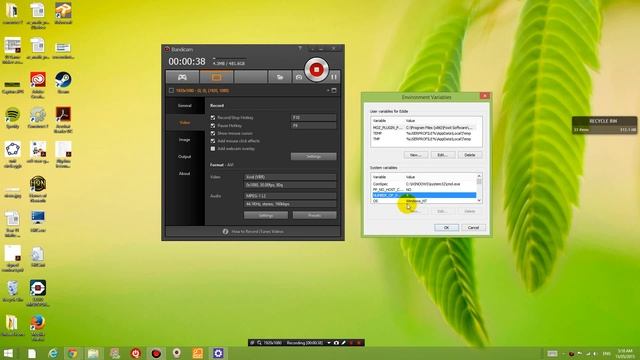Click the MPEG-1 L2 audio codec field

click(290, 196)
